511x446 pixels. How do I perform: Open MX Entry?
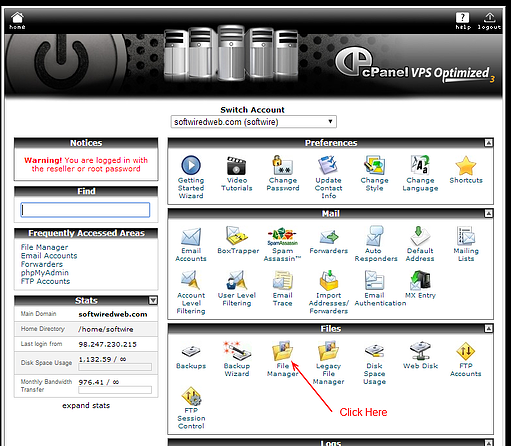(x=420, y=281)
